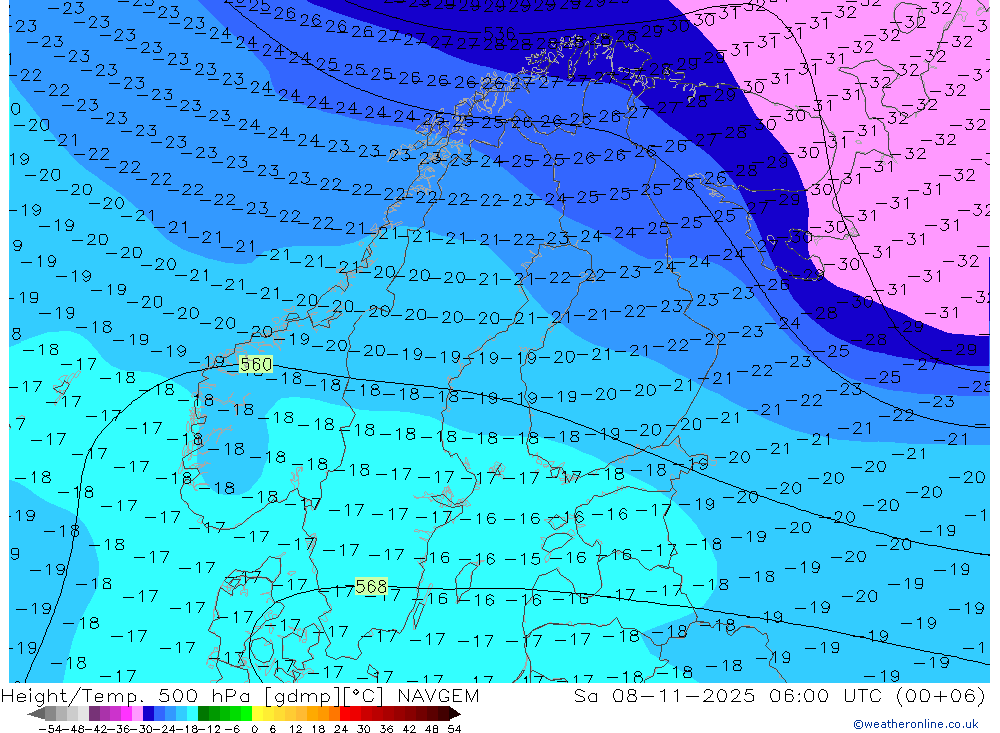This screenshot has width=1000, height=733.
Task: Click the 536 height contour label
Action: [499, 33]
